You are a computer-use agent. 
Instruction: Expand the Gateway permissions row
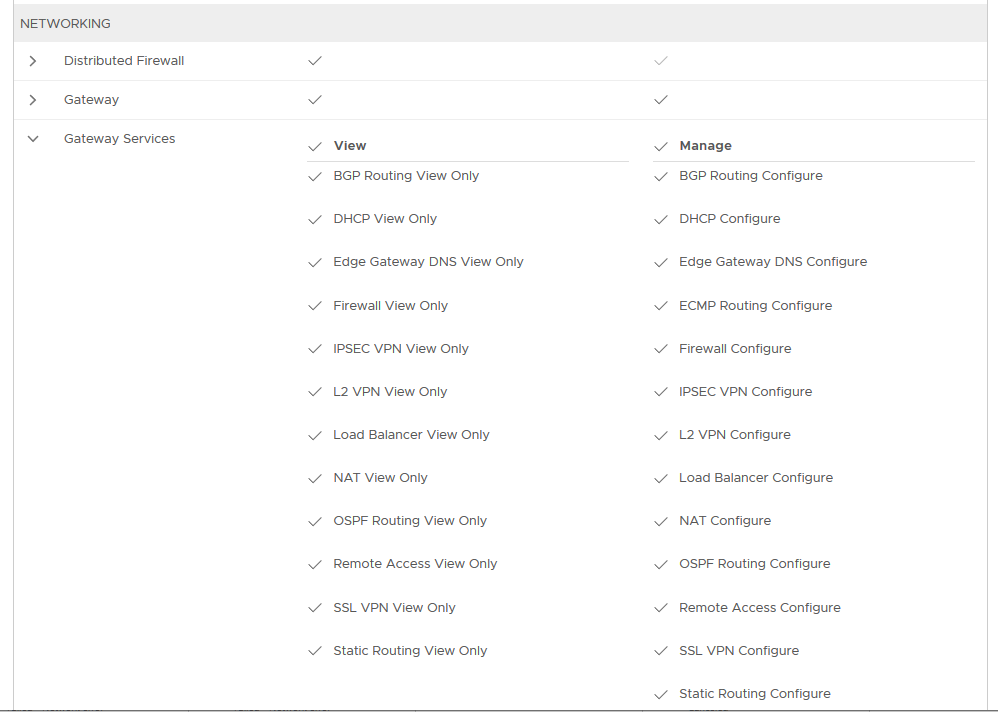[33, 100]
